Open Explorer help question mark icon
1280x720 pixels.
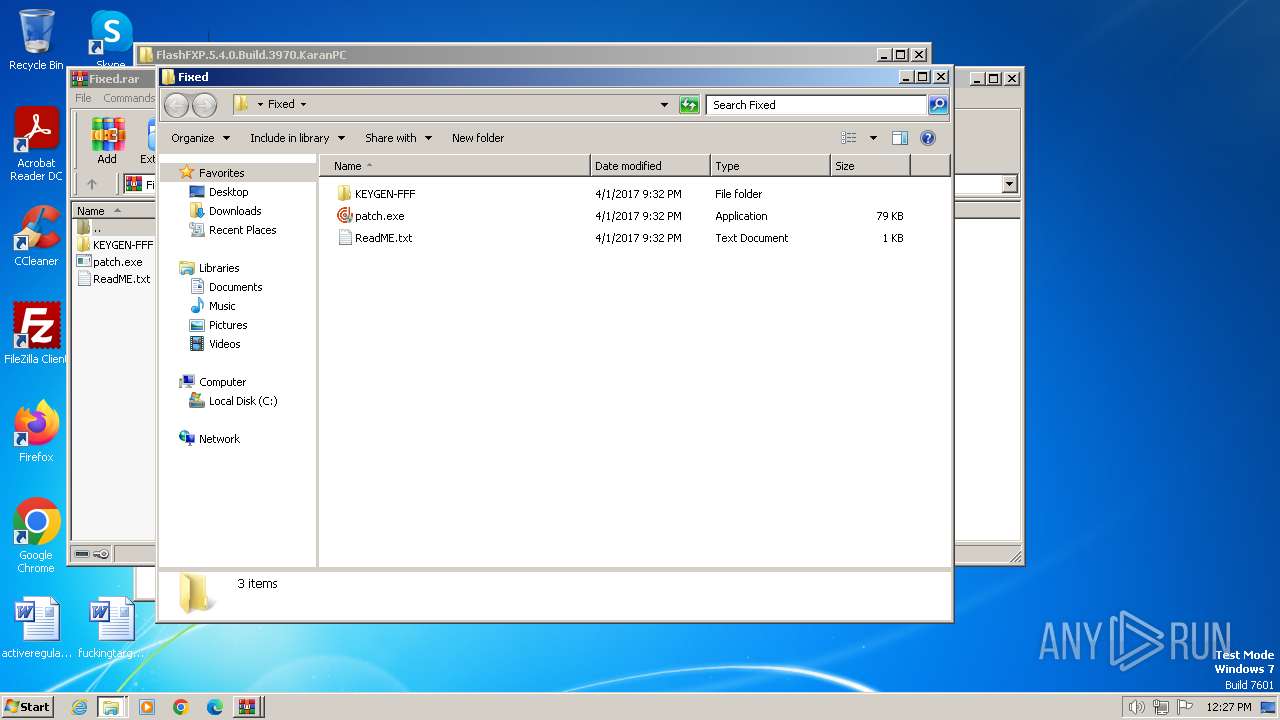(x=927, y=138)
